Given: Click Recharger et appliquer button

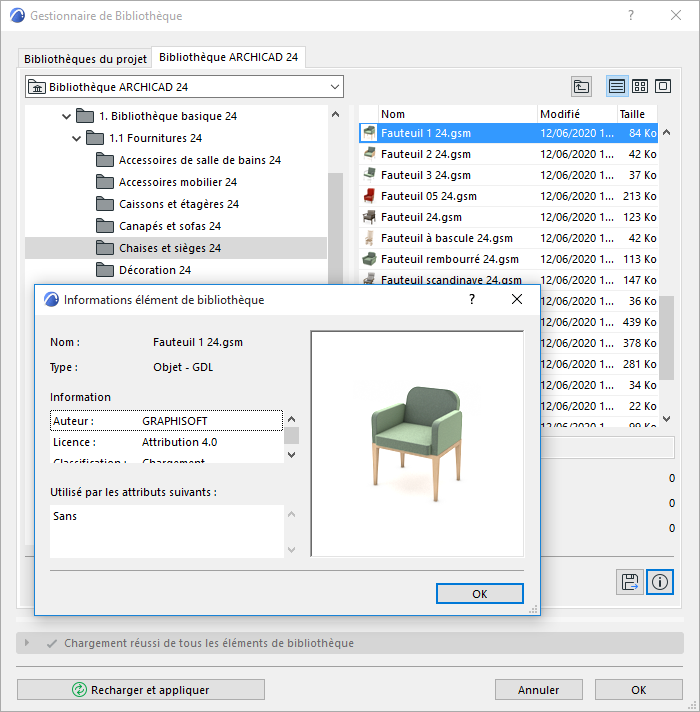Looking at the screenshot, I should coord(141,690).
